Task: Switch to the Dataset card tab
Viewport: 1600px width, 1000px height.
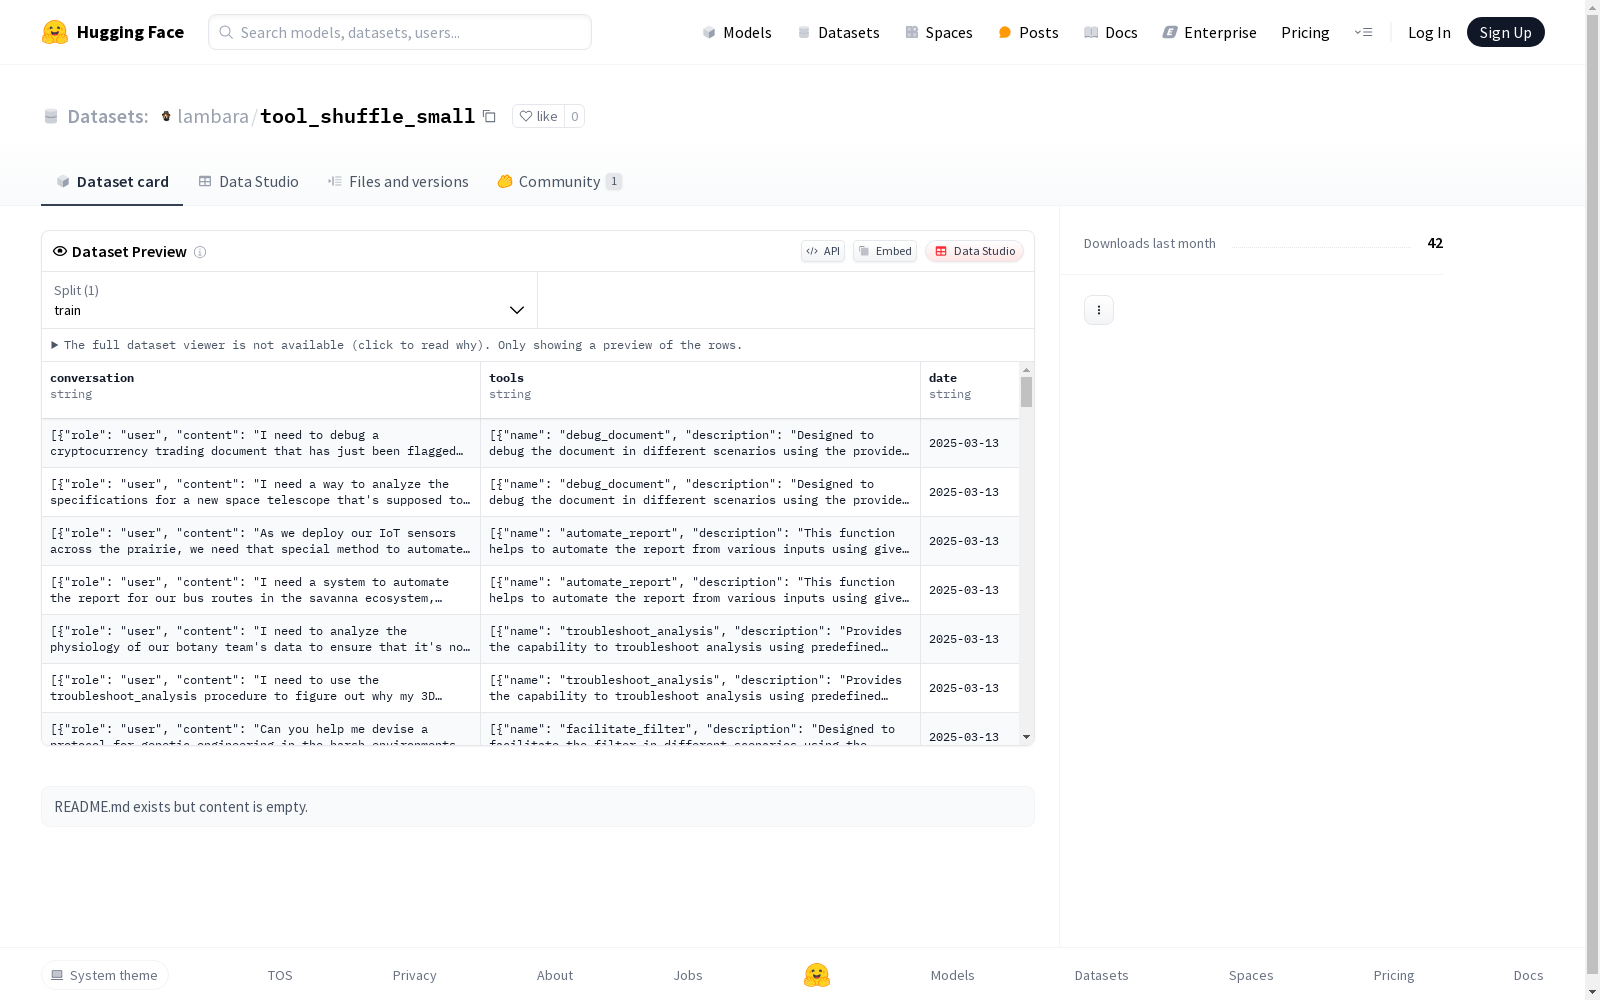Action: (x=112, y=181)
